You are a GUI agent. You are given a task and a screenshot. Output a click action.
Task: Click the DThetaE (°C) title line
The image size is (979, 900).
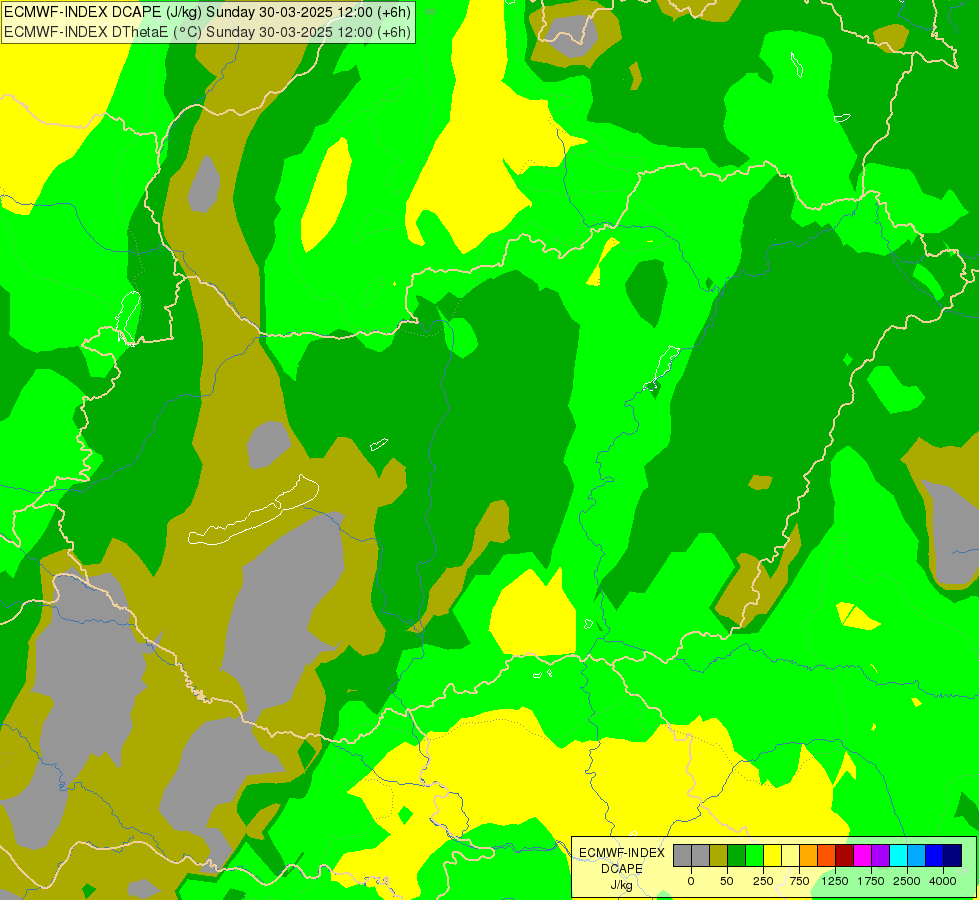pos(207,31)
